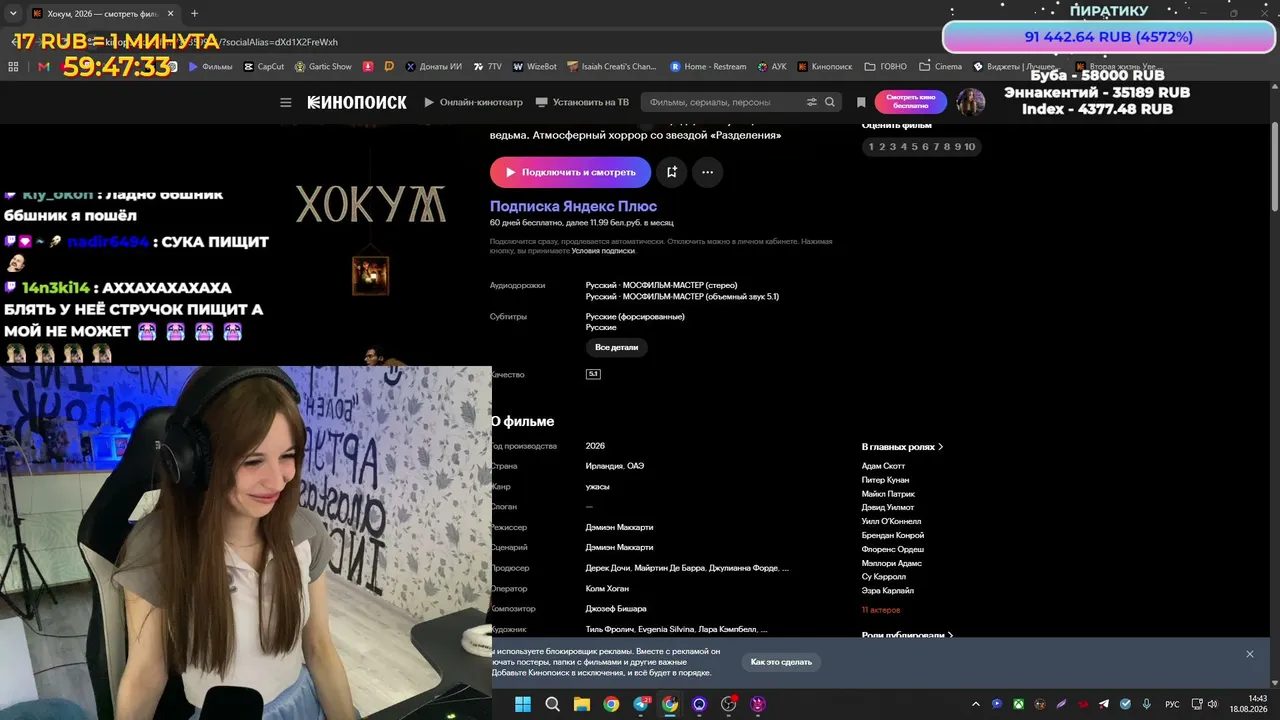Open the Kinopoisk hamburger menu
Viewport: 1280px width, 720px height.
coord(286,102)
